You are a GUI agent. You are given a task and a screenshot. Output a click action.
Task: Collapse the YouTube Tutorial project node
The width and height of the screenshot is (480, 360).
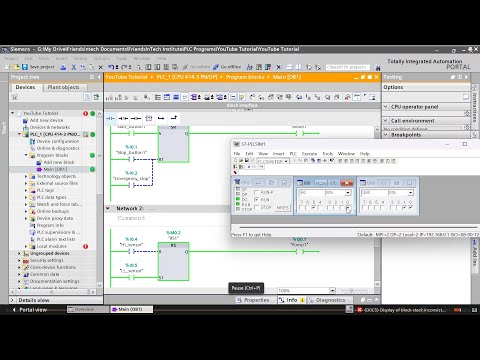point(13,113)
